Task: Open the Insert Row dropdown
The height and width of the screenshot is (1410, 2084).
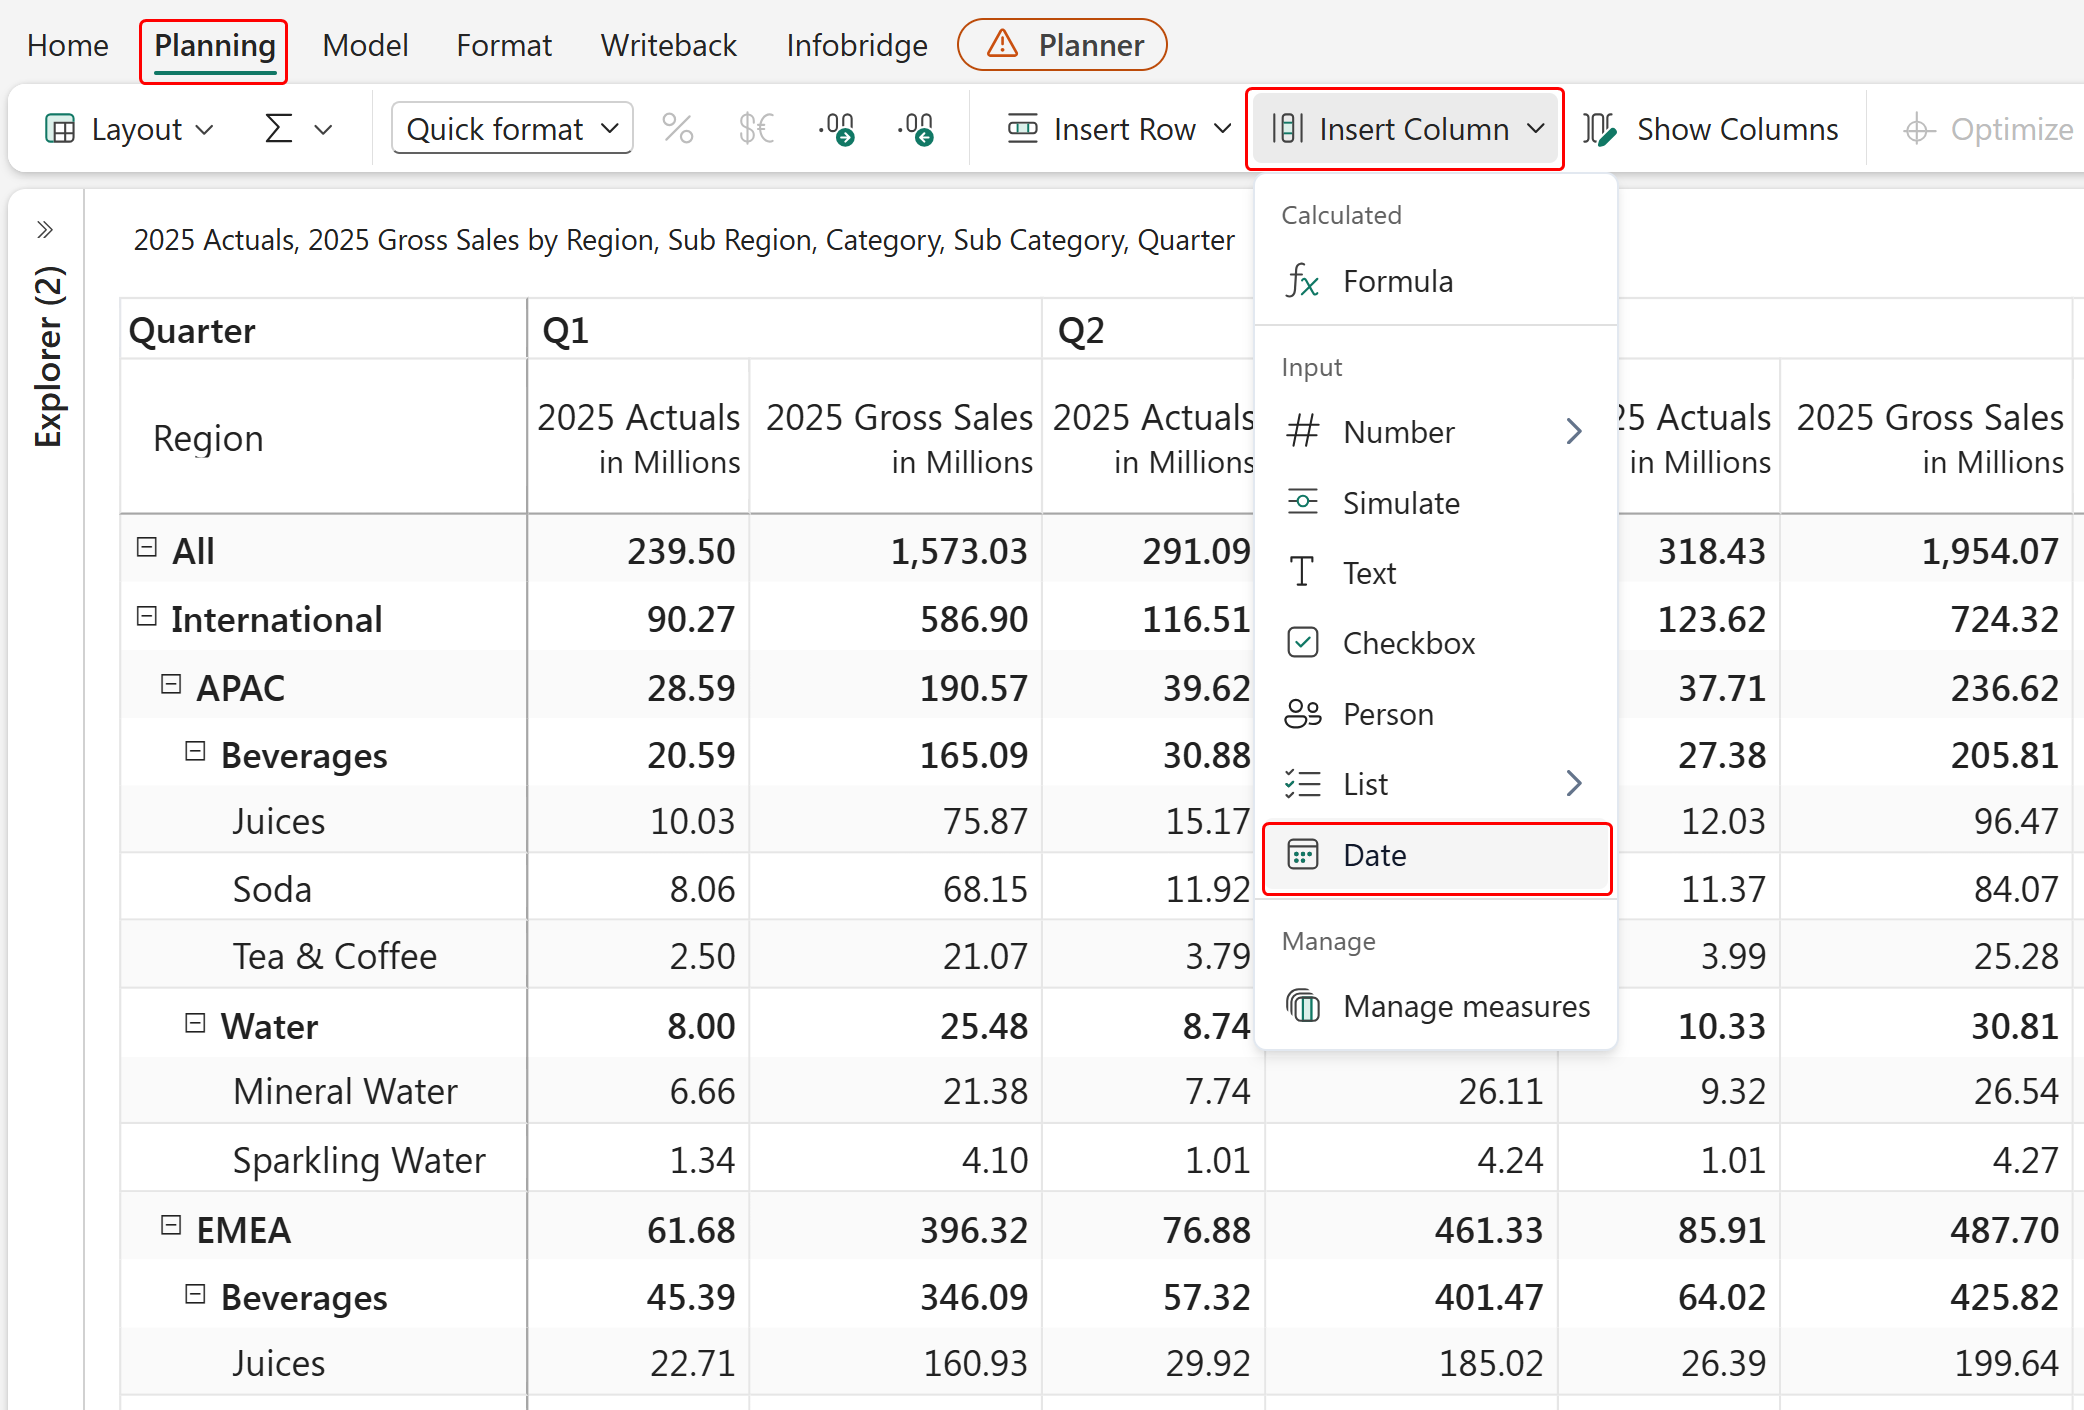Action: pyautogui.click(x=1118, y=129)
